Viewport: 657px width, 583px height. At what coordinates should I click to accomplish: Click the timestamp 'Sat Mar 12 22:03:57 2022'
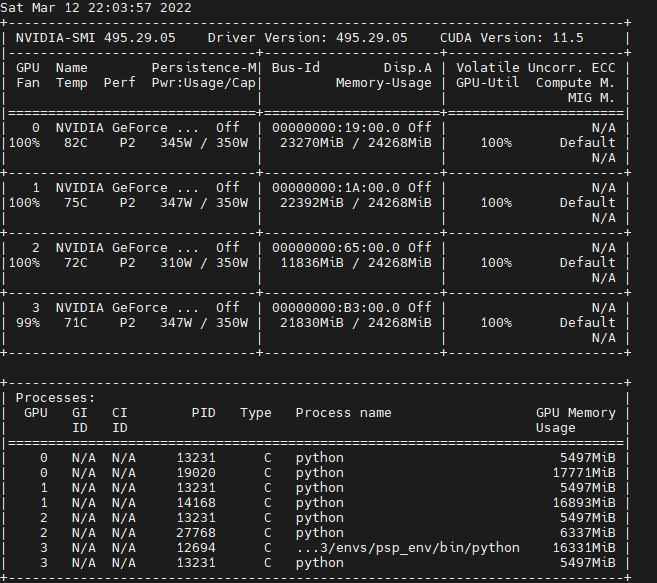96,8
